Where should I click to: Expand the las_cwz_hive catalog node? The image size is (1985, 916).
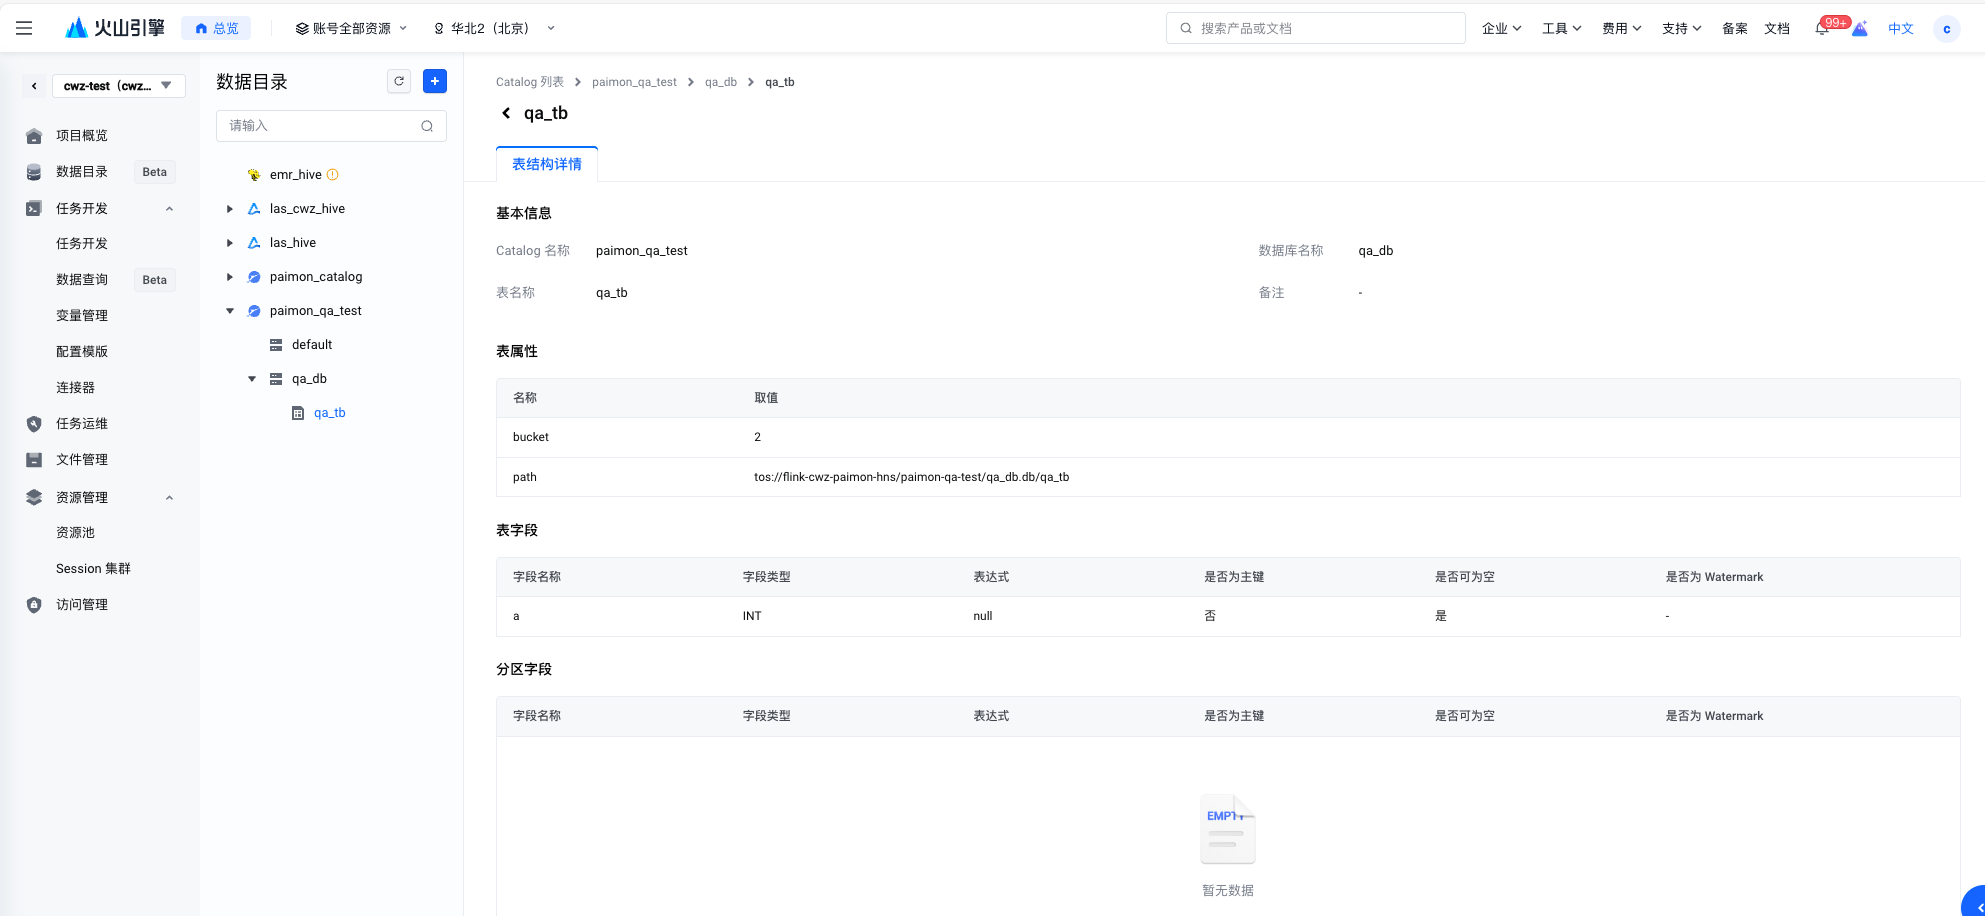click(230, 209)
